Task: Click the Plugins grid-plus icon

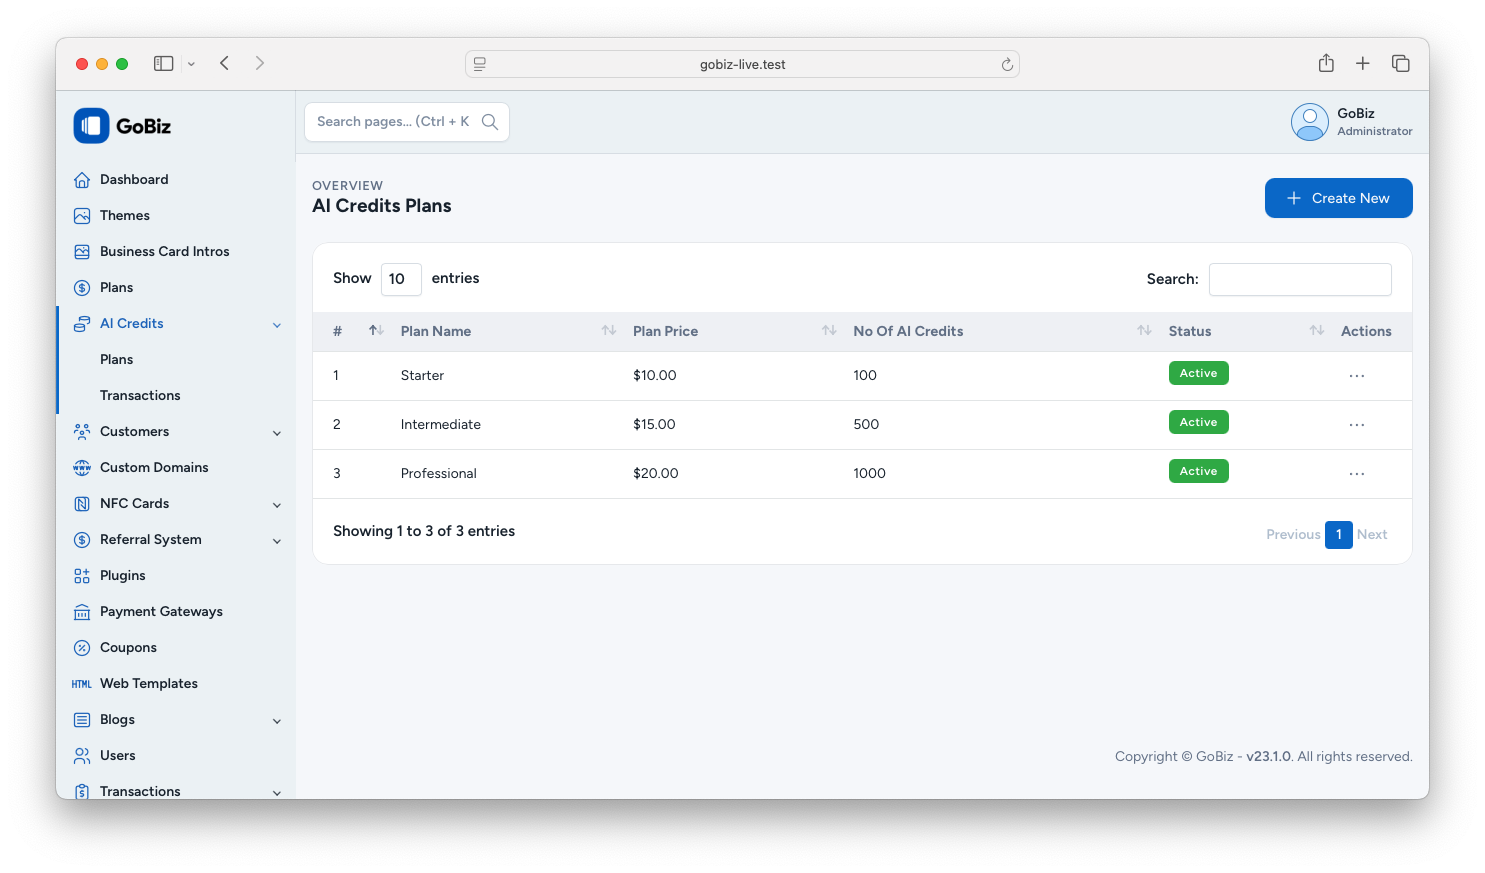Action: point(82,576)
